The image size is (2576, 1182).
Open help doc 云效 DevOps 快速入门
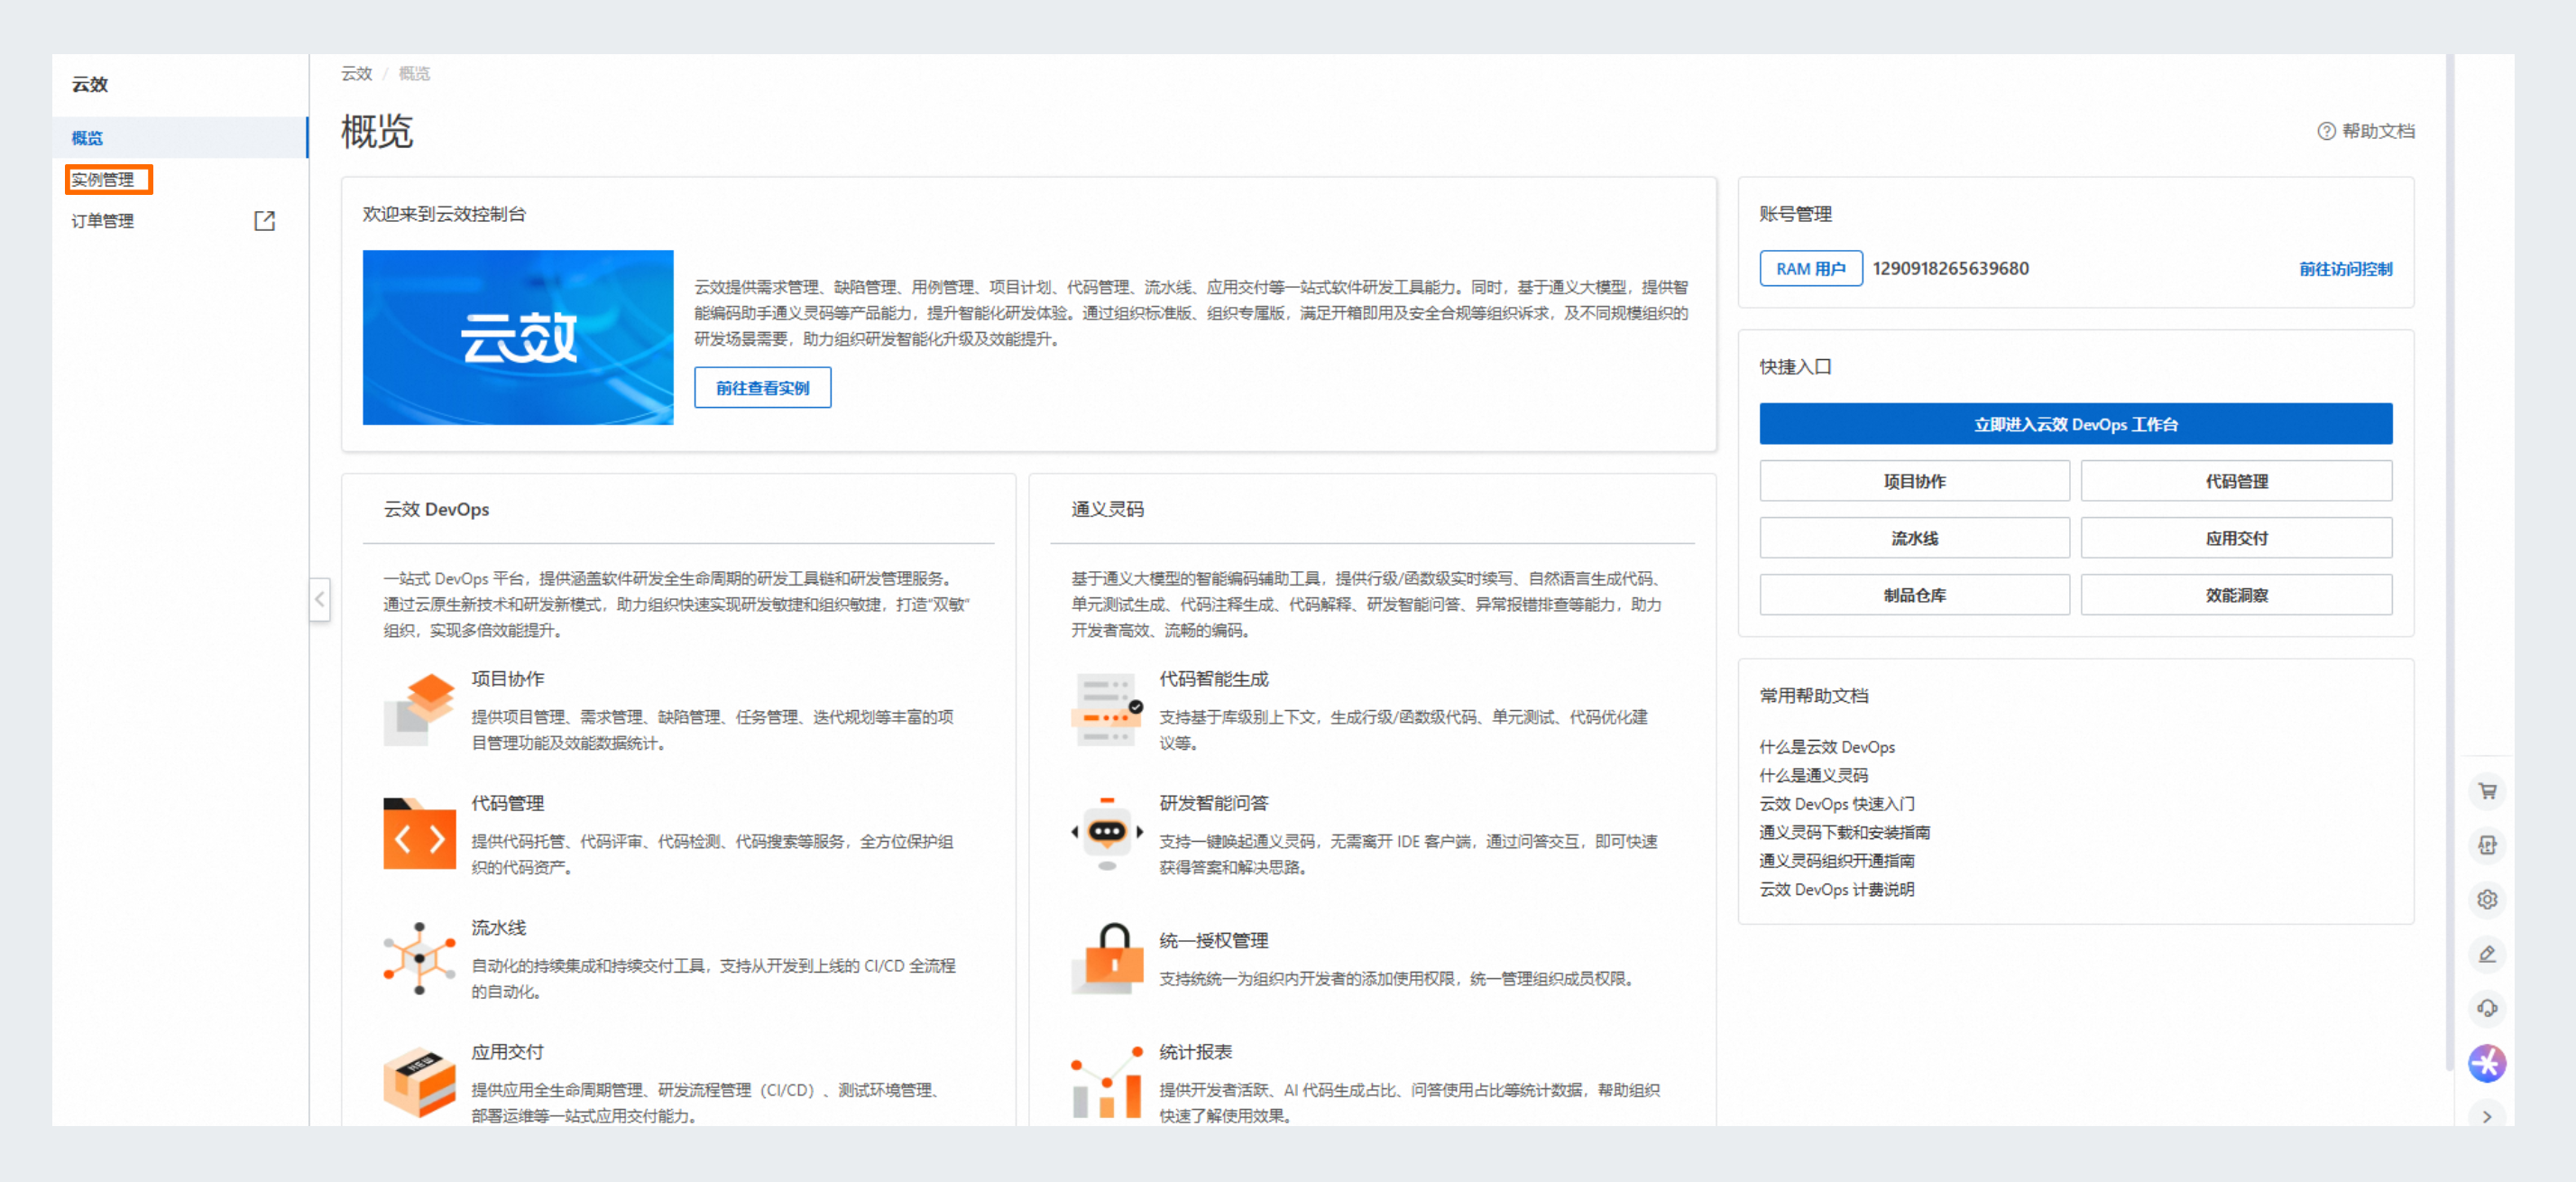pos(1836,804)
